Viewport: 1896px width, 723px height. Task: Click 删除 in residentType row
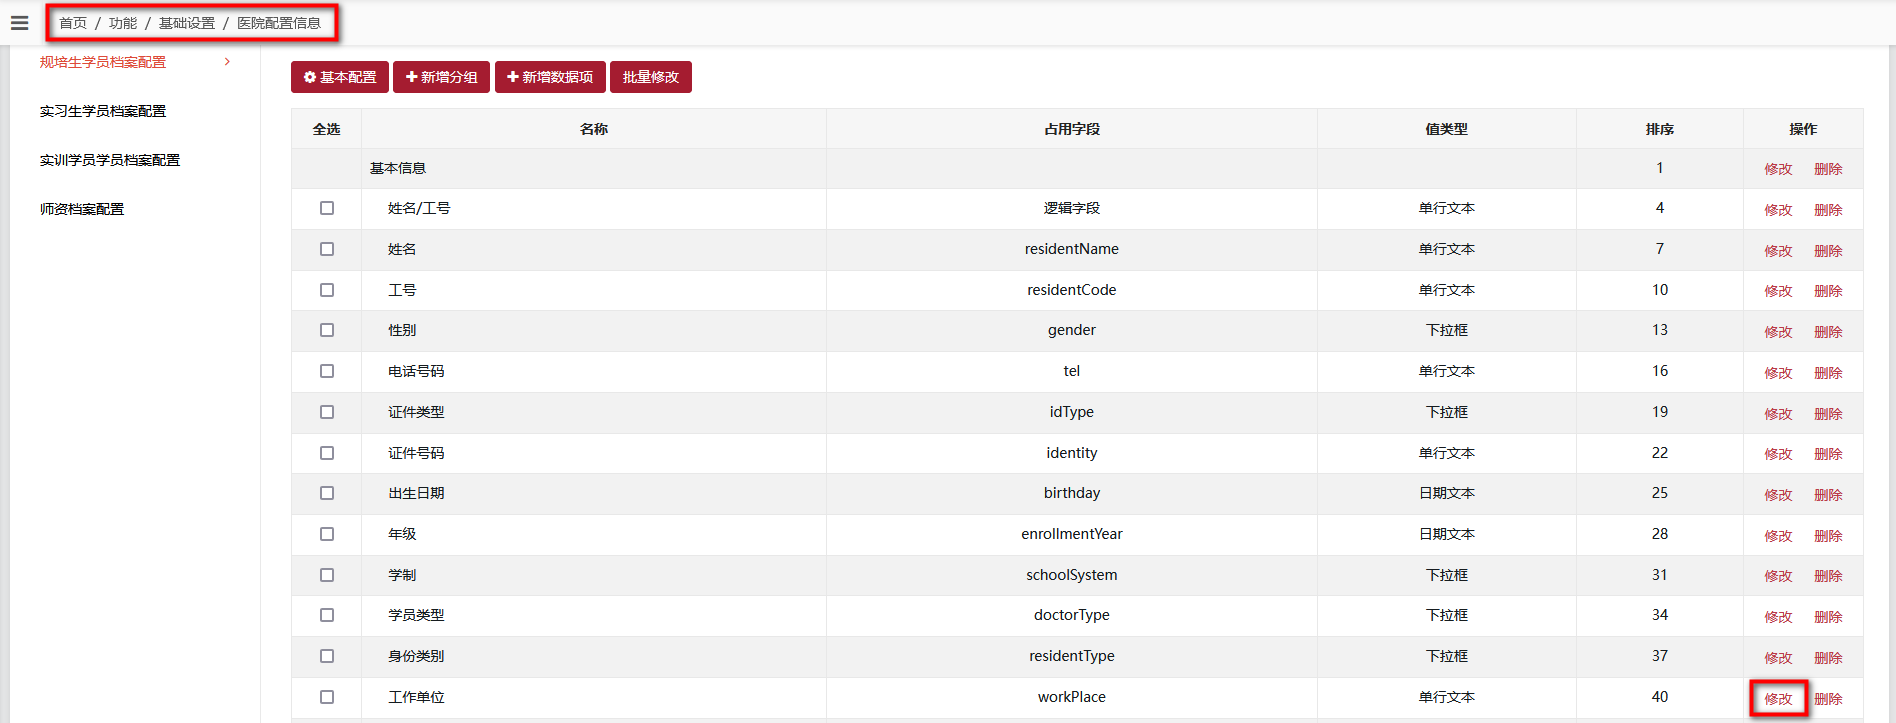pyautogui.click(x=1828, y=658)
